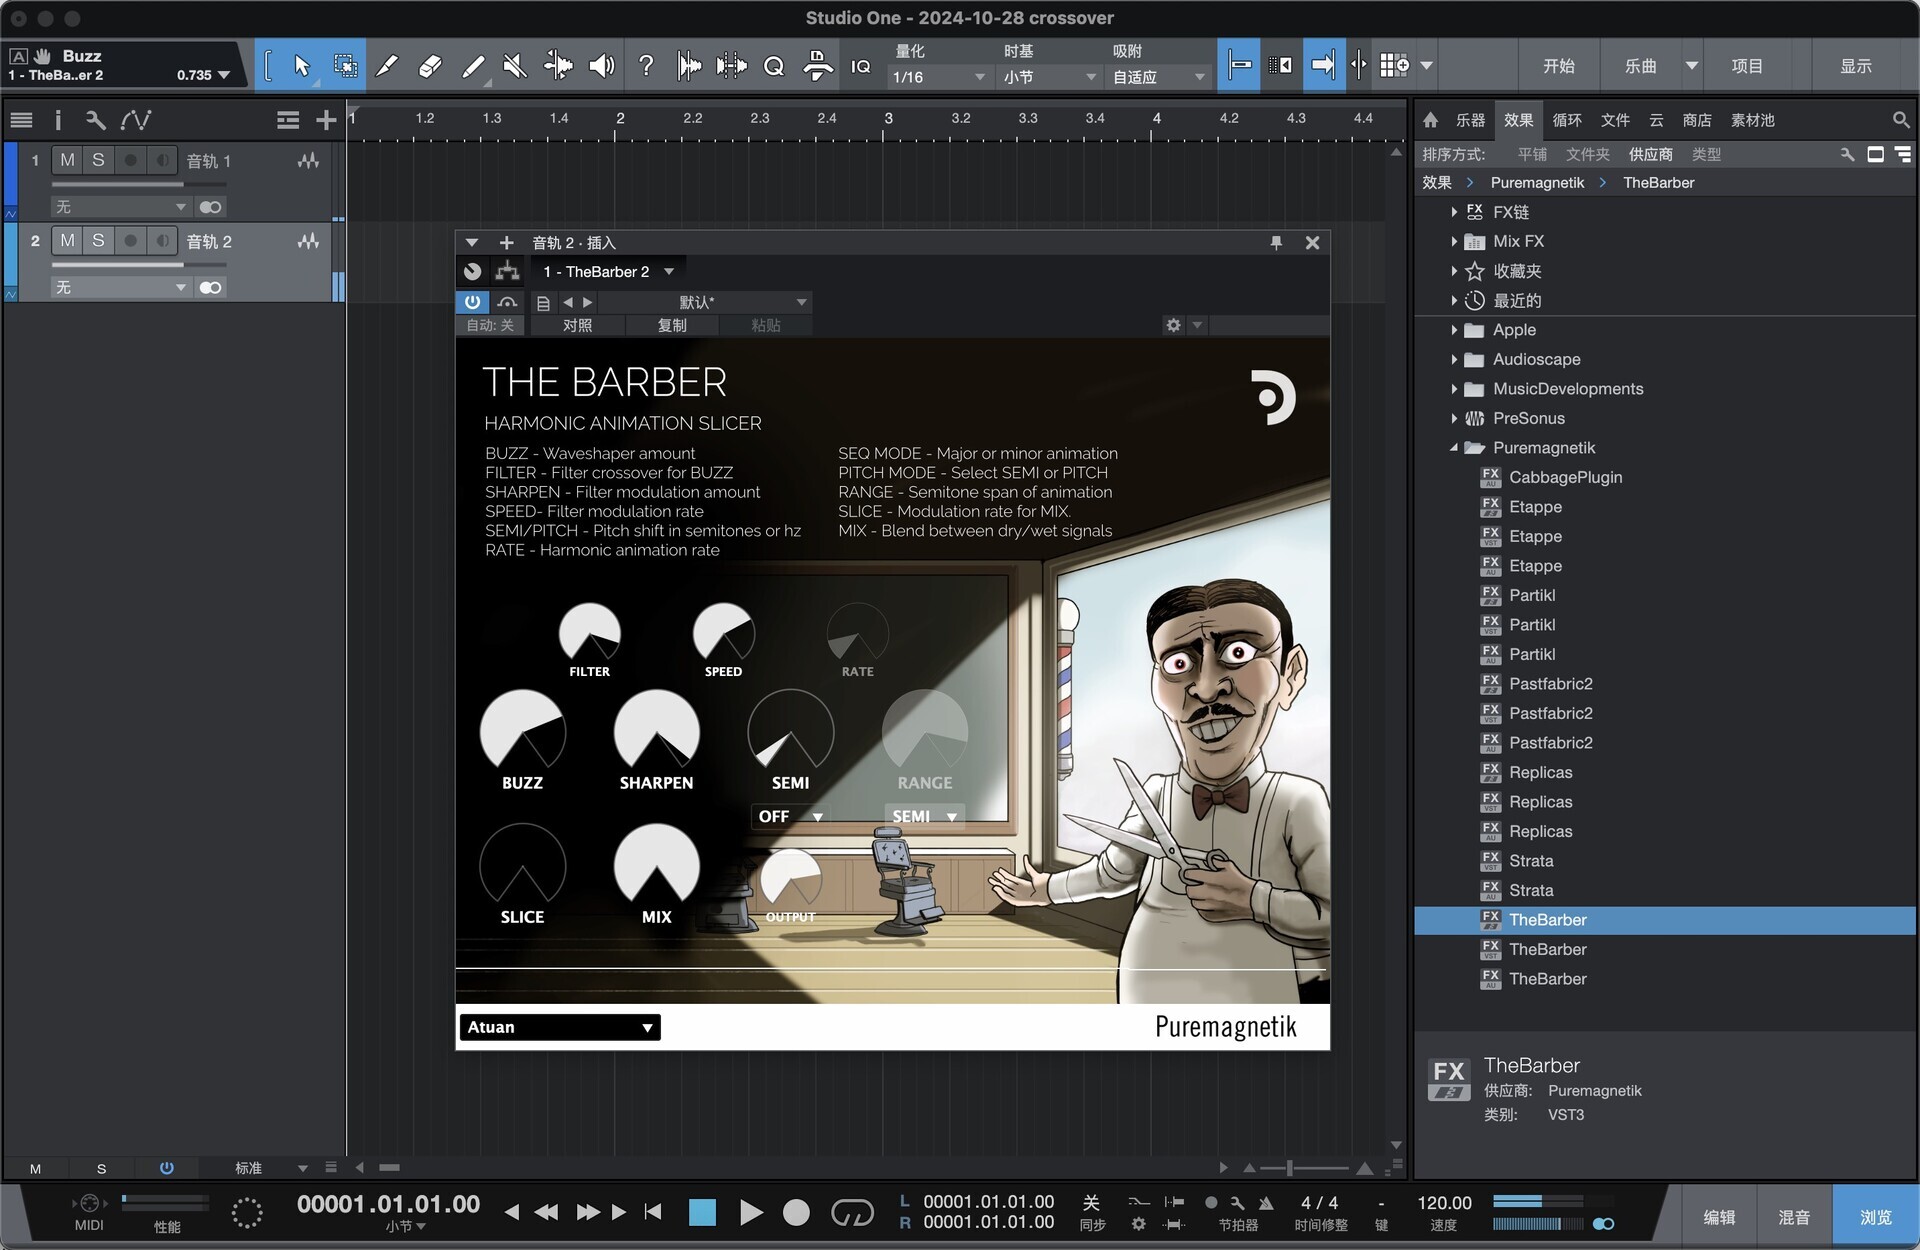Click the question mark help icon
Image resolution: width=1920 pixels, height=1250 pixels.
click(x=646, y=66)
